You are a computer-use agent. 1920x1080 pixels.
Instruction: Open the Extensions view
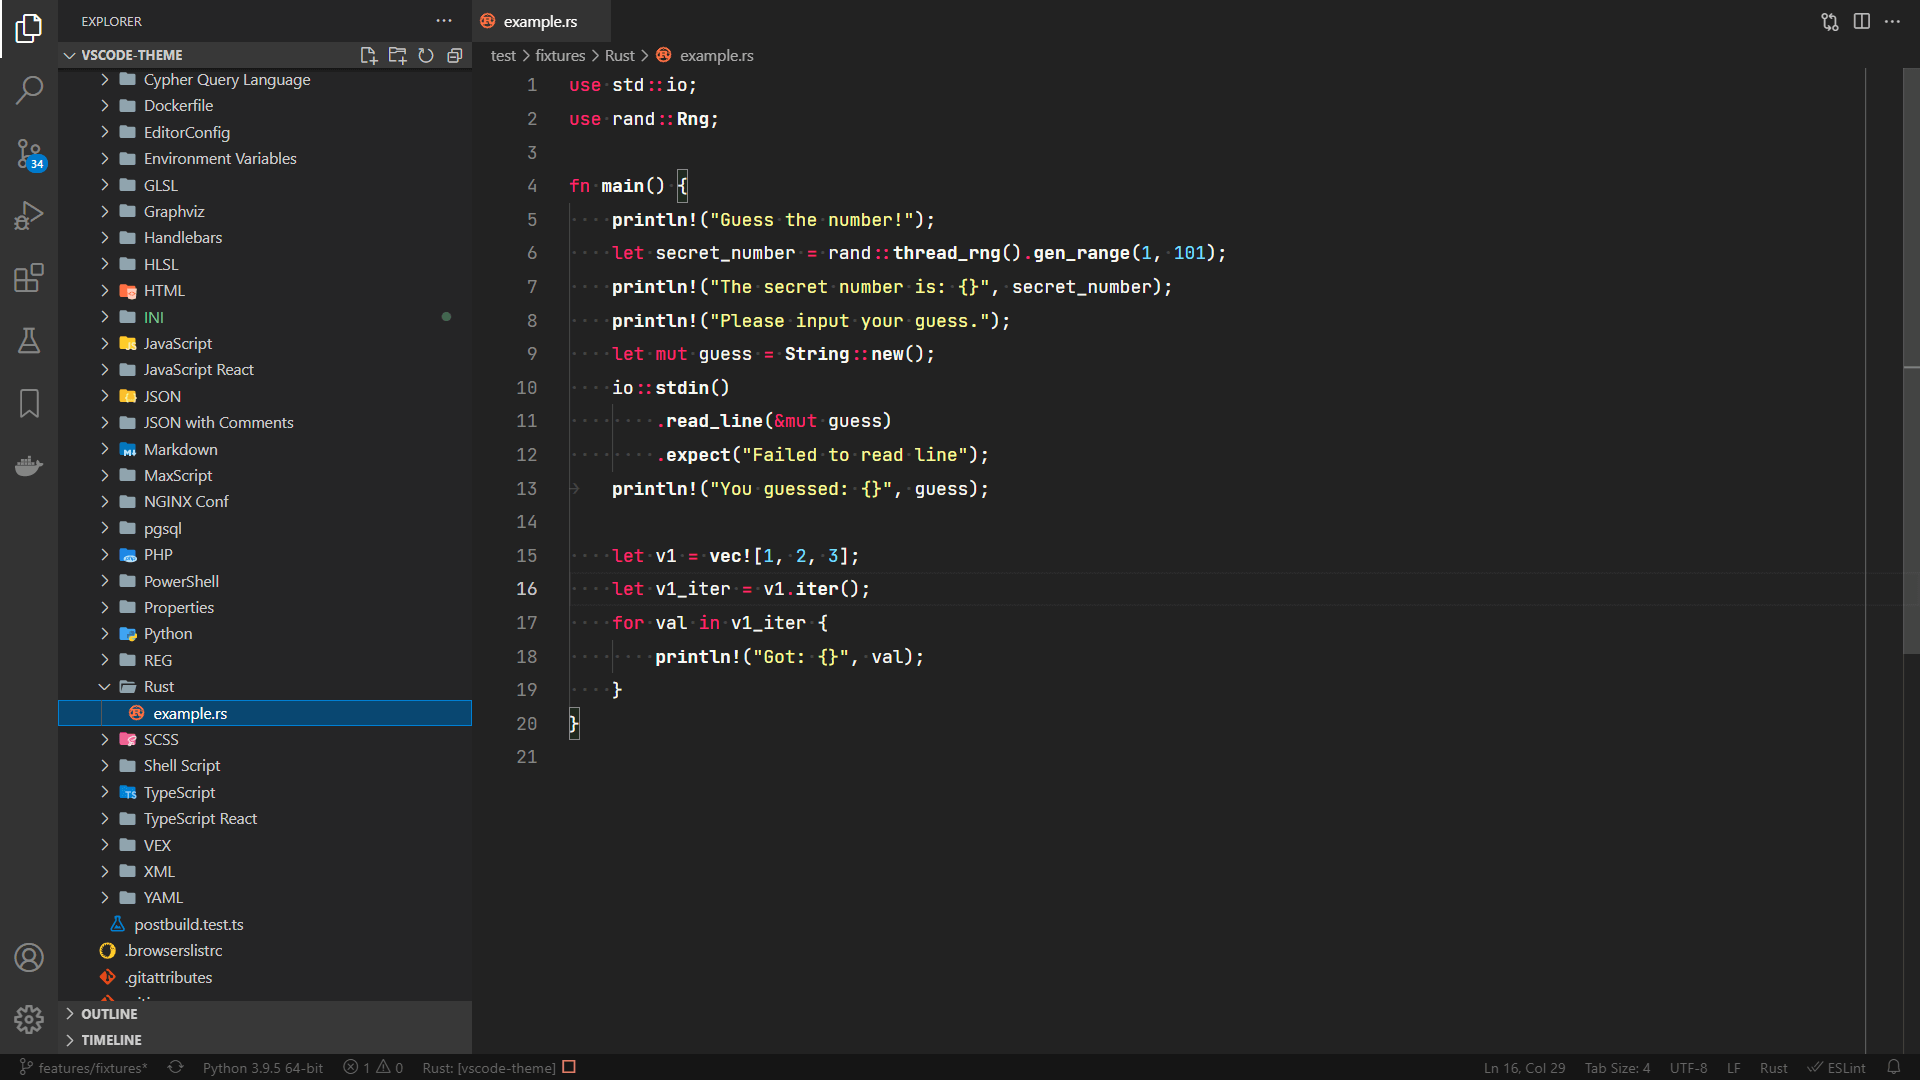29,278
